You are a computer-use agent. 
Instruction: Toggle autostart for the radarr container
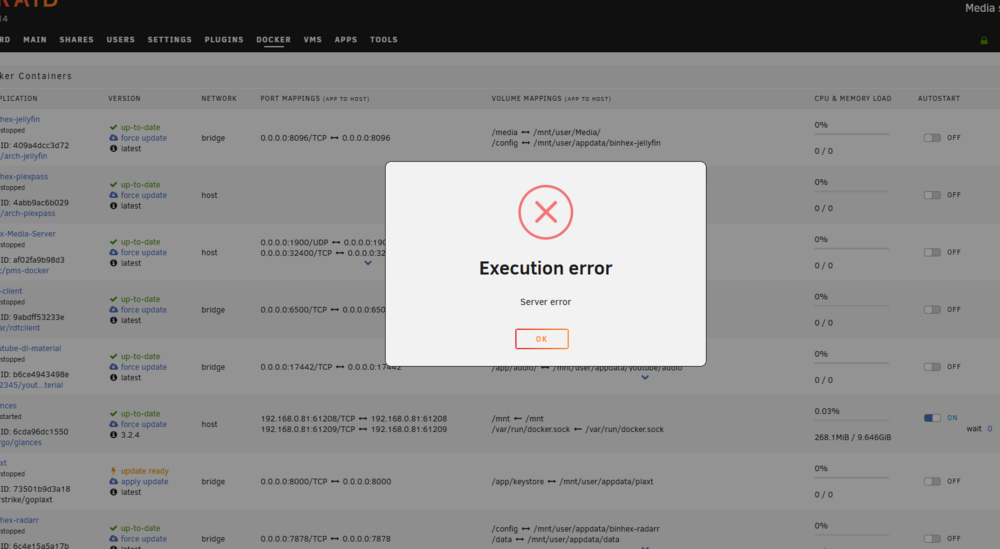tap(932, 539)
